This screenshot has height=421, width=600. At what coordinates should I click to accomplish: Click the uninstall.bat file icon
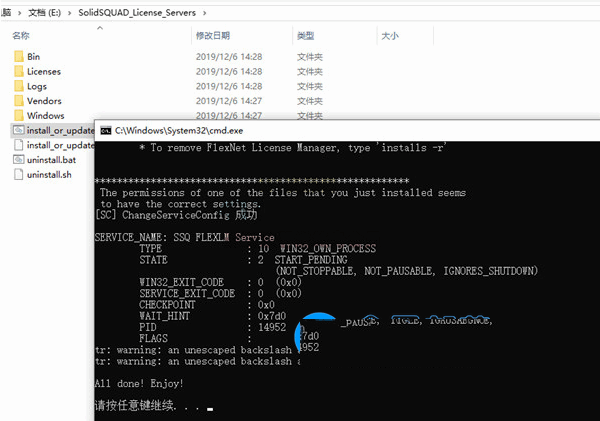point(19,160)
